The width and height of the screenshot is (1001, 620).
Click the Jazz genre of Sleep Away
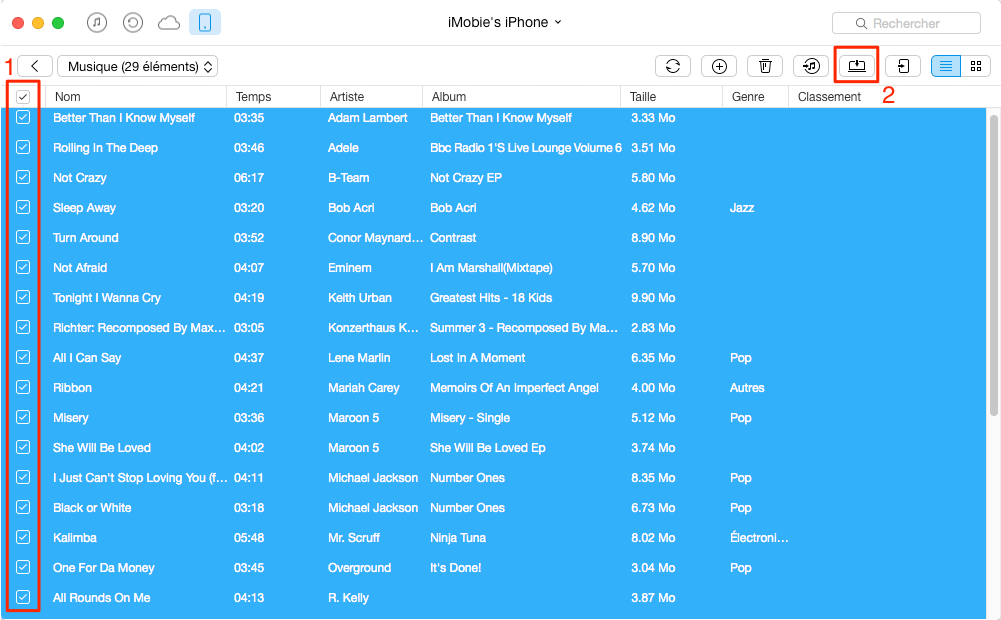[x=742, y=208]
